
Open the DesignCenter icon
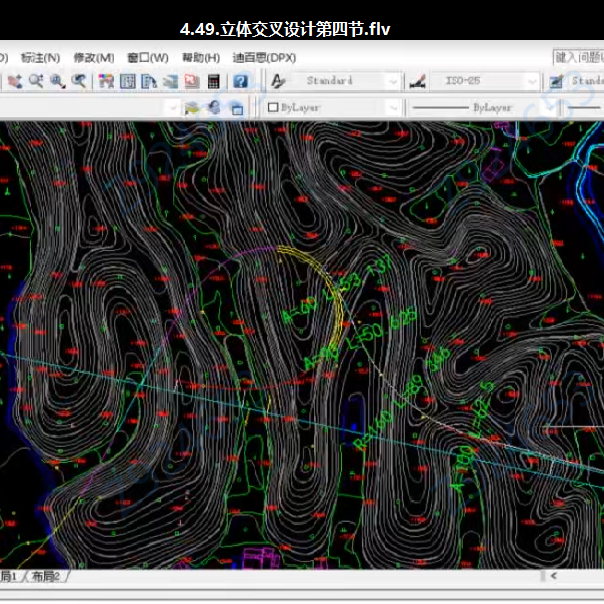tap(127, 81)
